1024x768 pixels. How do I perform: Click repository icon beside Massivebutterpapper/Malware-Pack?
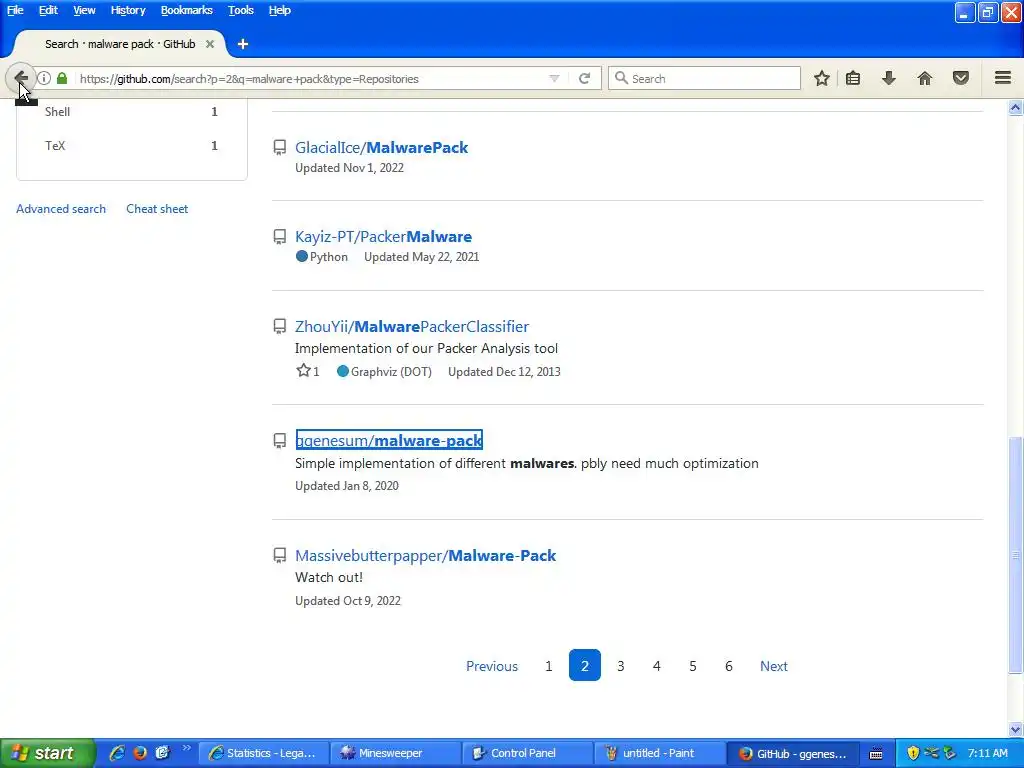click(x=280, y=556)
